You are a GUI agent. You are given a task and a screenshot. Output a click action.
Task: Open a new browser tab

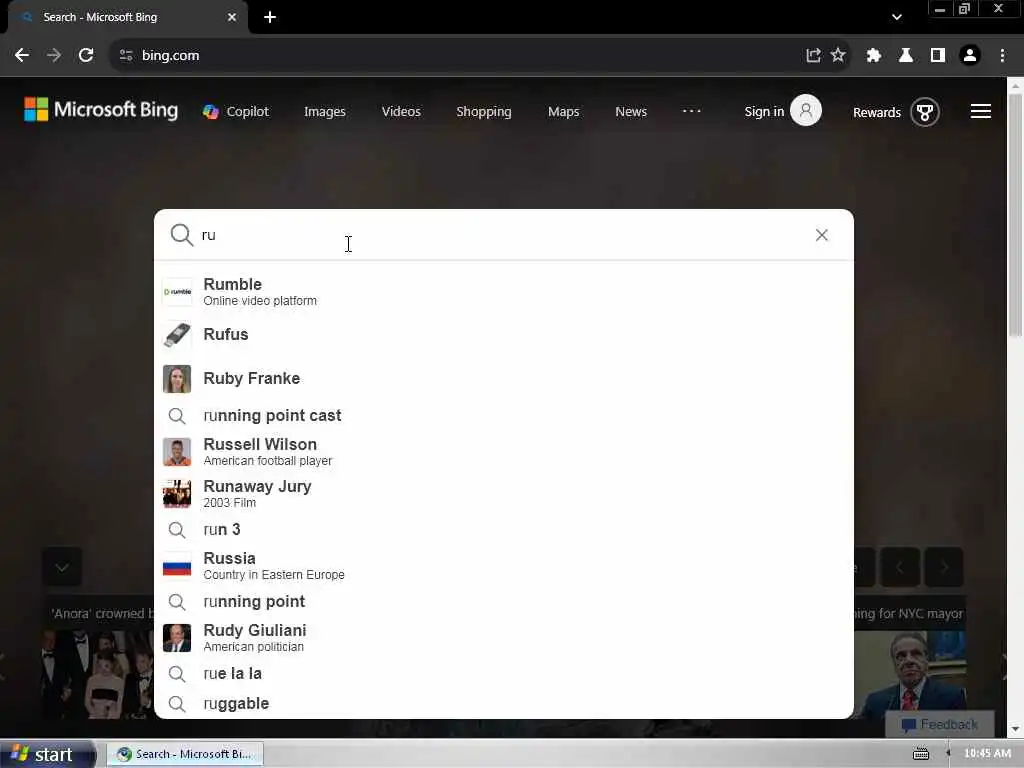pyautogui.click(x=270, y=18)
